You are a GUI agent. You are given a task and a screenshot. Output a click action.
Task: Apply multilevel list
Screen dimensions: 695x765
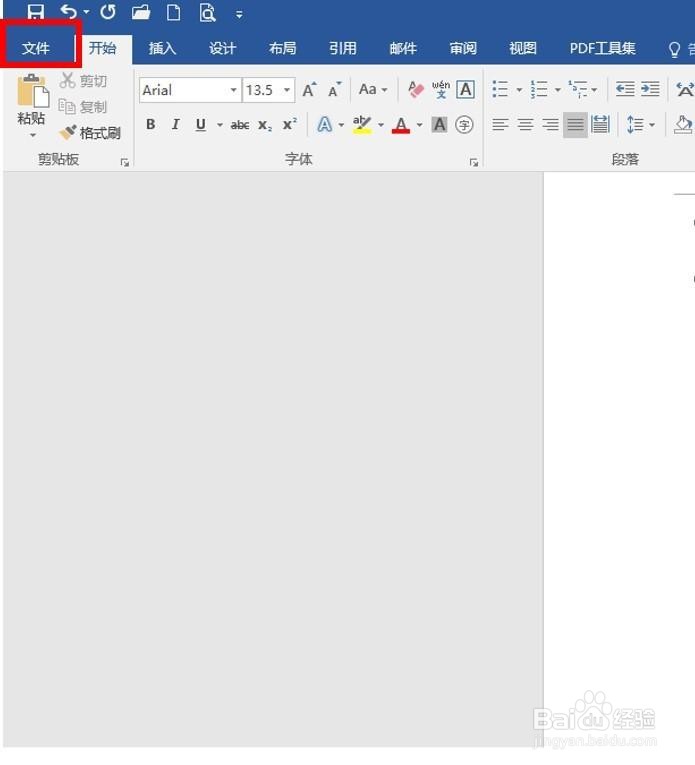[578, 89]
